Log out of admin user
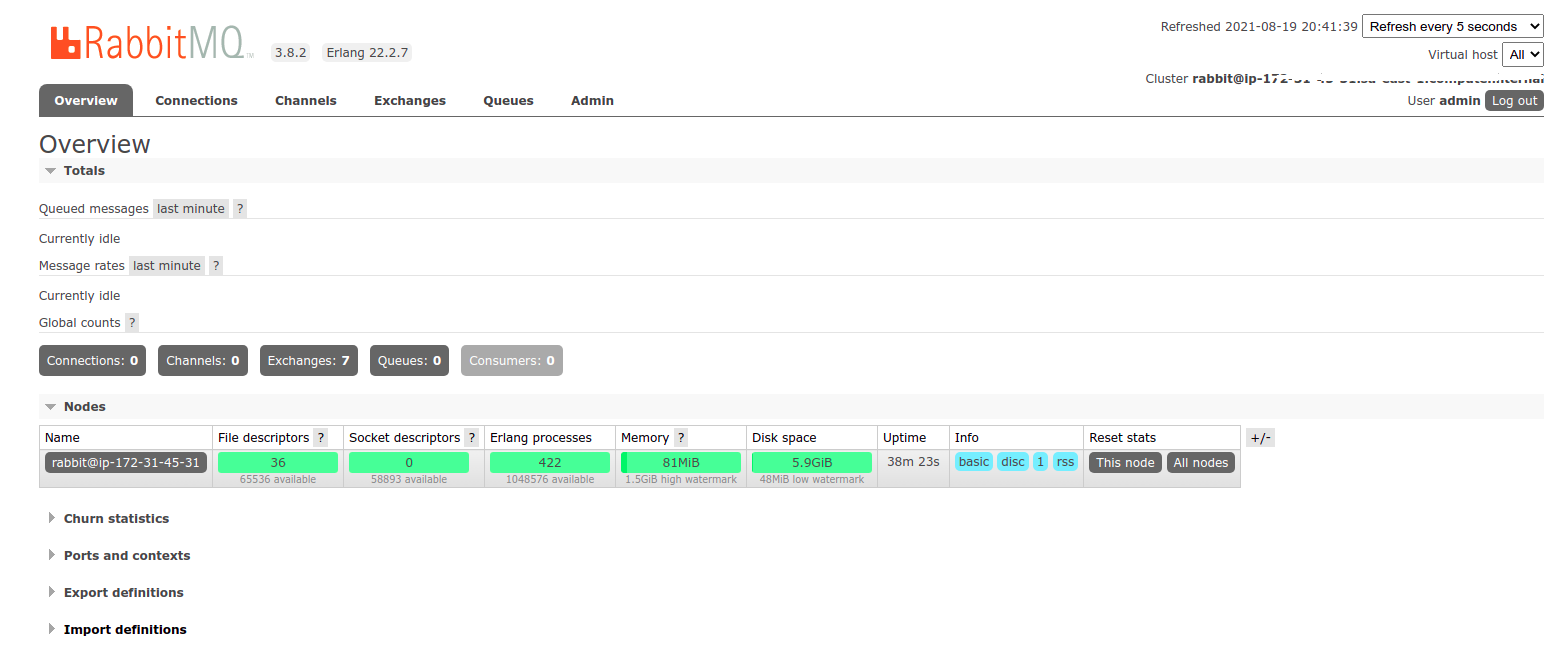 (1514, 101)
